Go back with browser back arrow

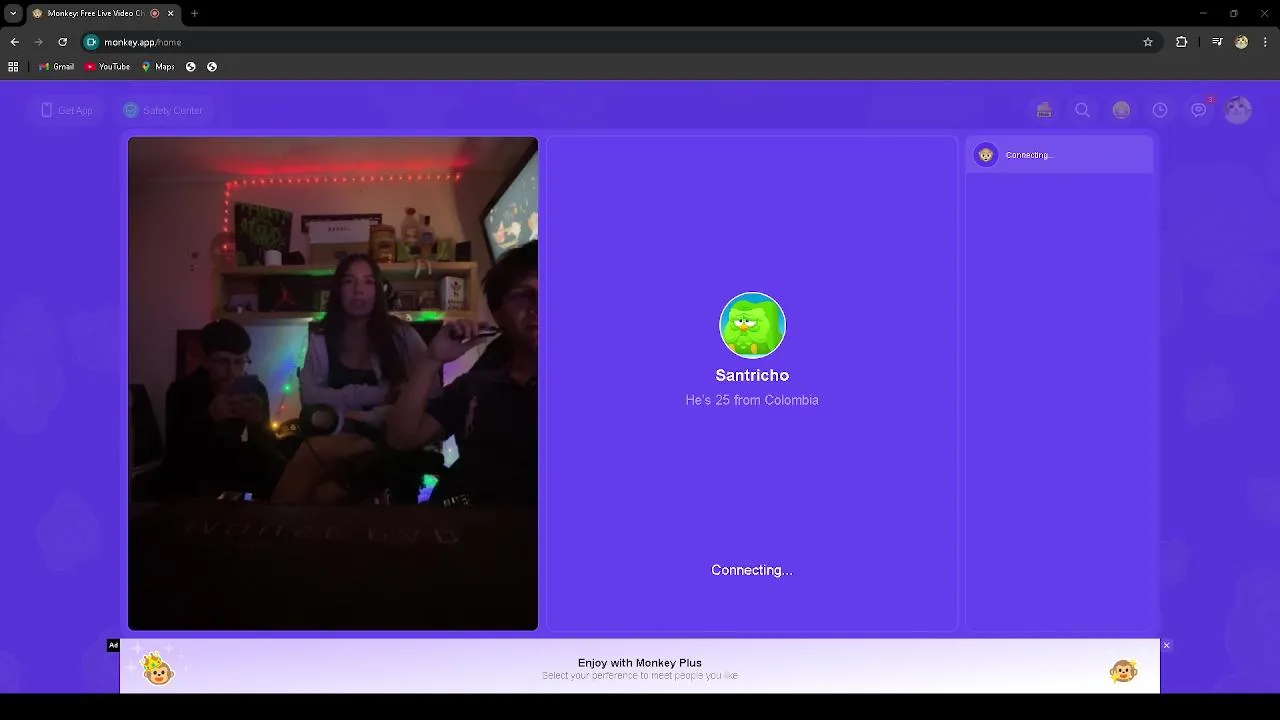point(14,42)
